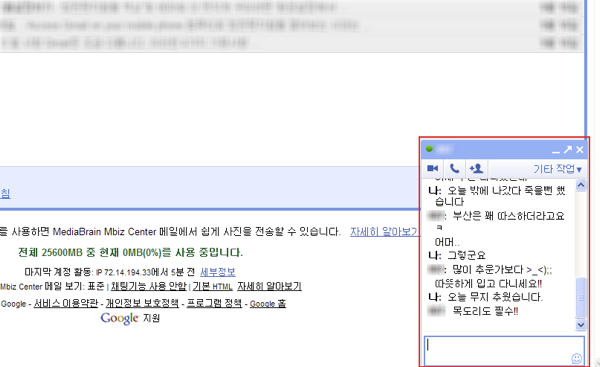The height and width of the screenshot is (367, 600).
Task: Open the 기타 작업 dropdown menu
Action: (558, 169)
